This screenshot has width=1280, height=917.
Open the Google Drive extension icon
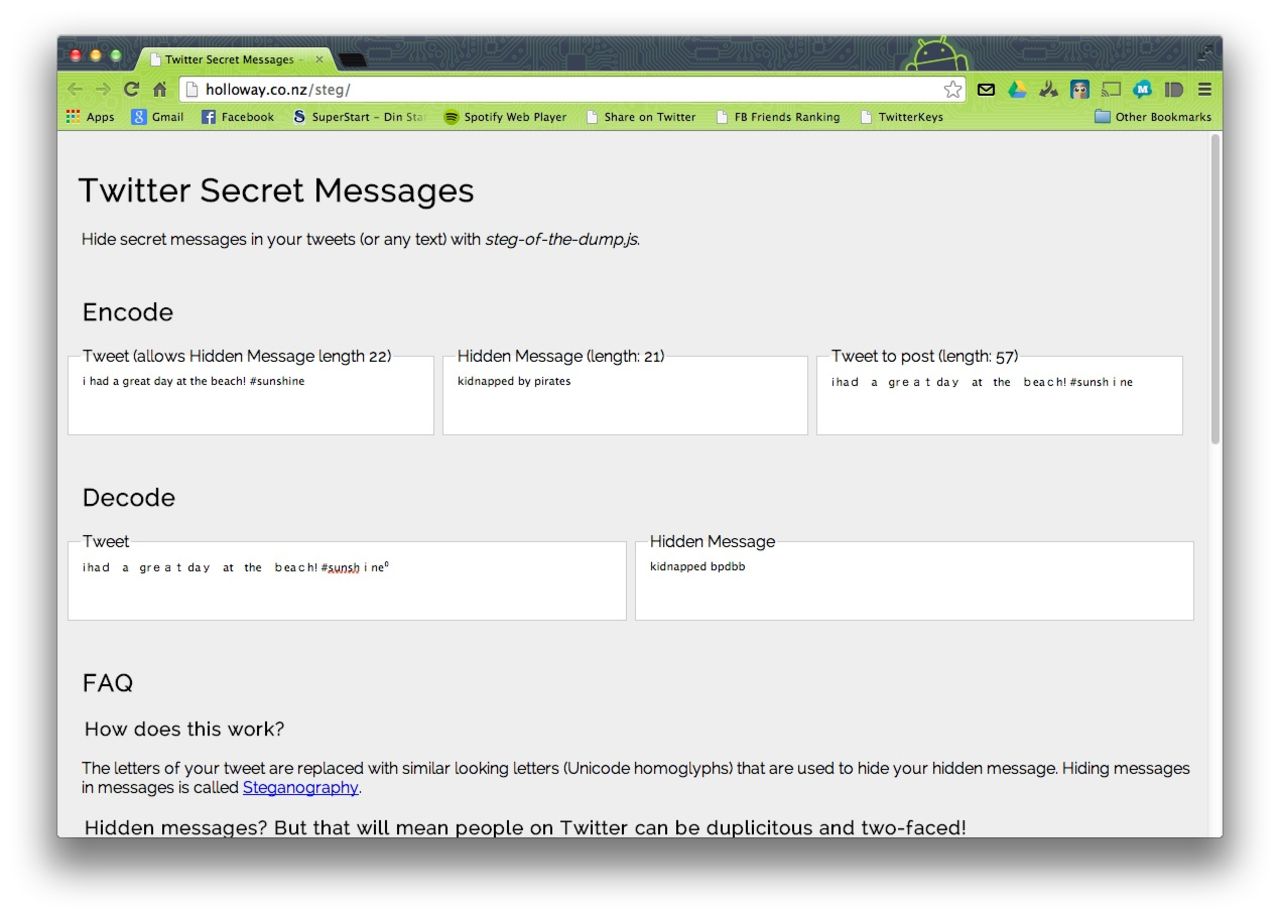pyautogui.click(x=1017, y=89)
